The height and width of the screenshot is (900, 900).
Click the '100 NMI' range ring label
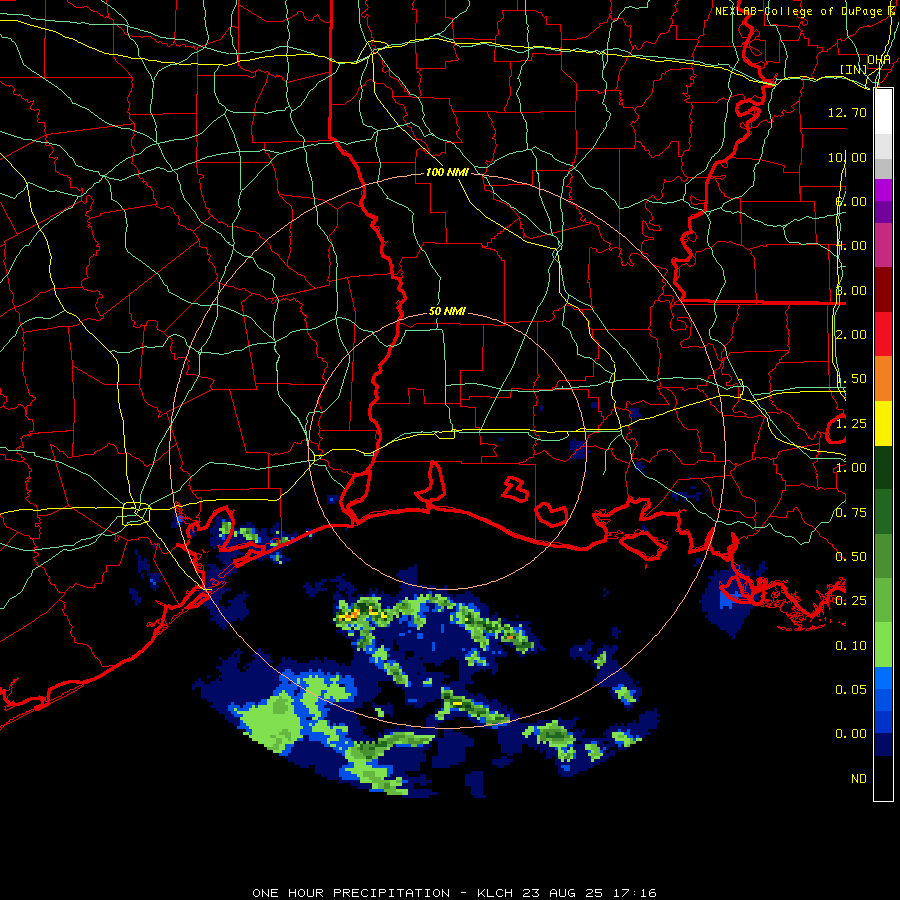(x=447, y=172)
